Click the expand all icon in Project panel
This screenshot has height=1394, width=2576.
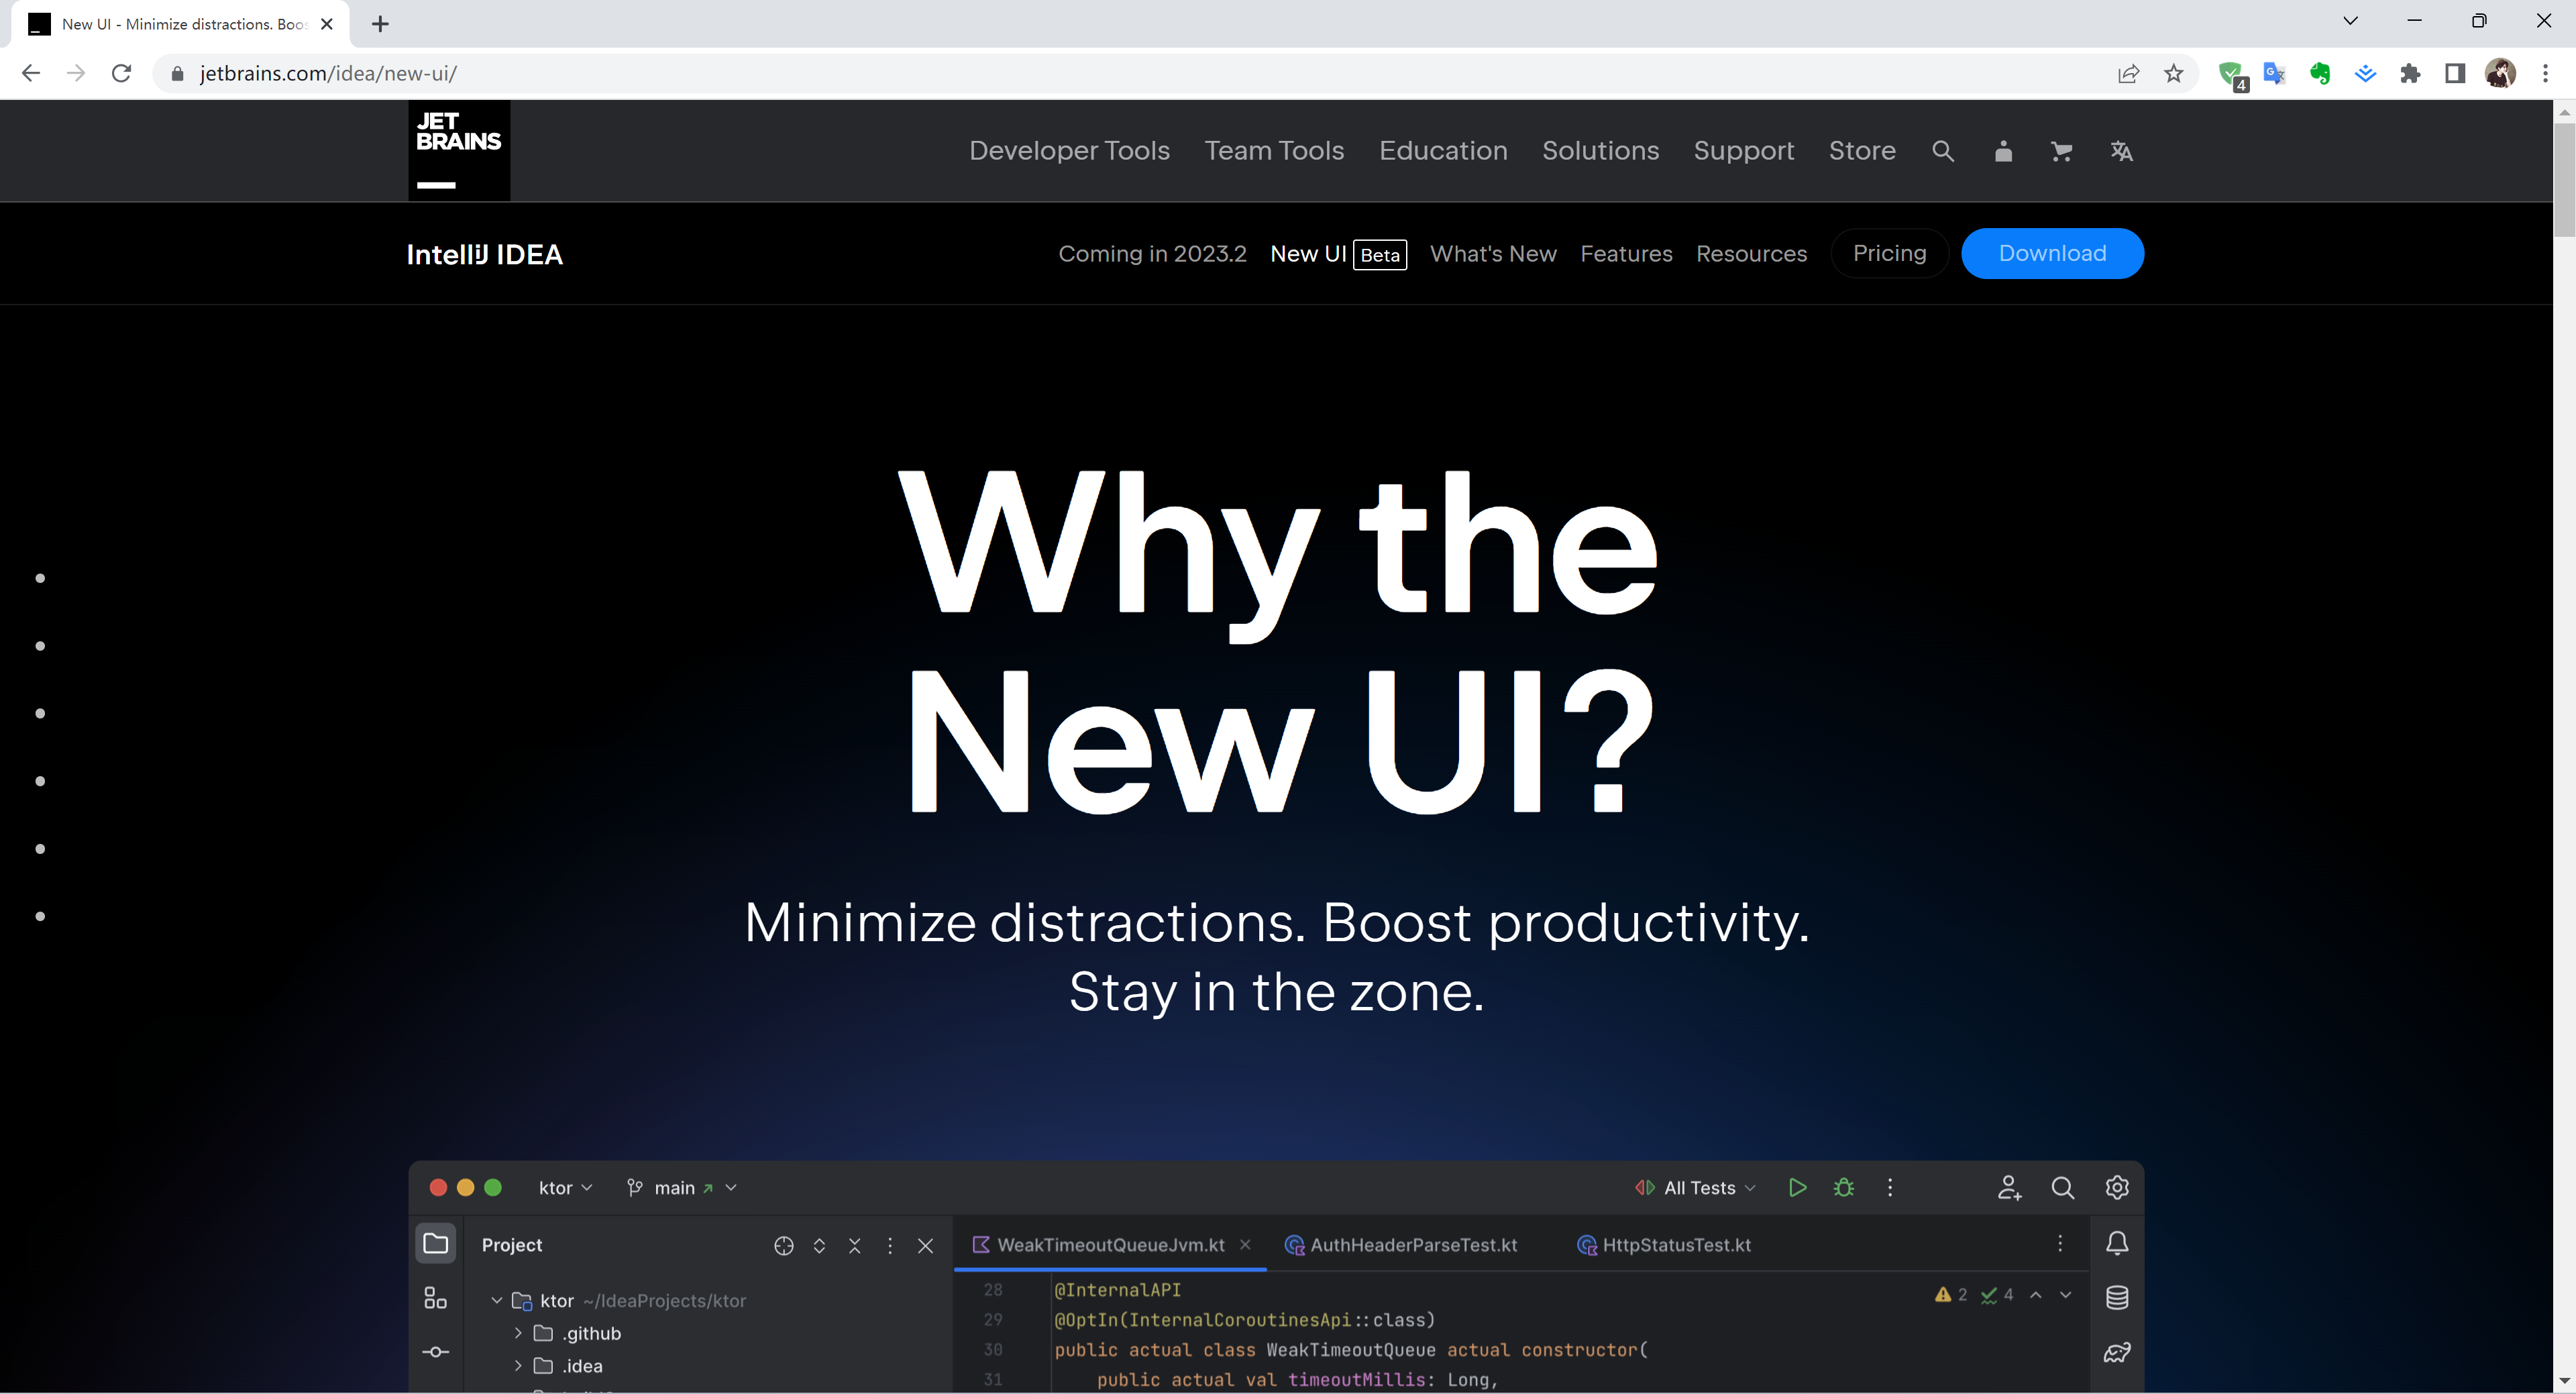coord(819,1245)
